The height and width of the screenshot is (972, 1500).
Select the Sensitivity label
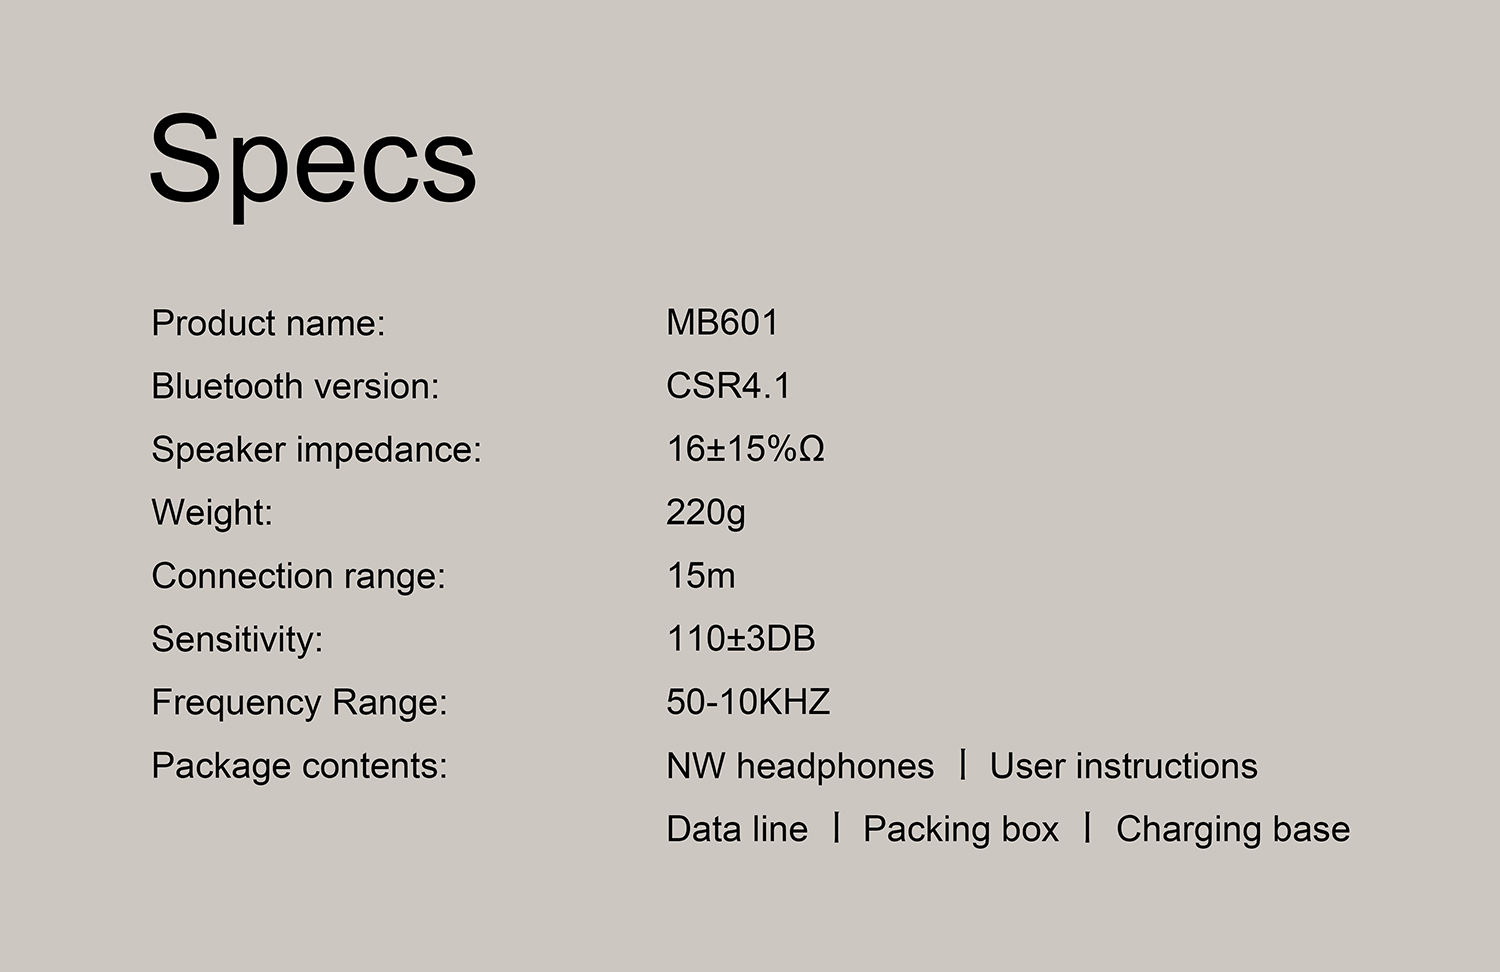237,639
